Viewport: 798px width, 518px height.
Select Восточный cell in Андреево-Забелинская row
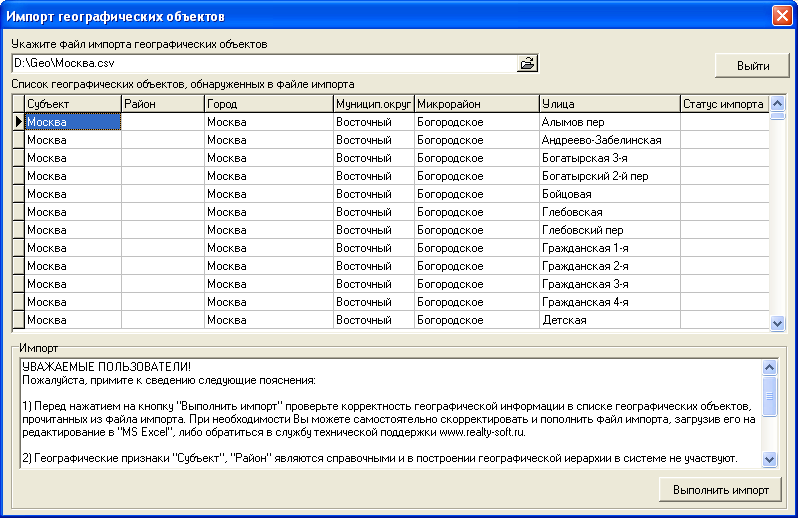pyautogui.click(x=374, y=140)
